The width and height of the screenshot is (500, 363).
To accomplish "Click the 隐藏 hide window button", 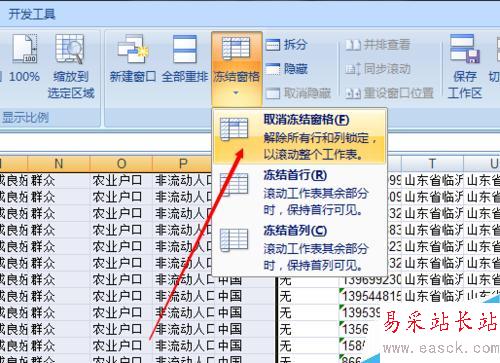I will pyautogui.click(x=286, y=69).
